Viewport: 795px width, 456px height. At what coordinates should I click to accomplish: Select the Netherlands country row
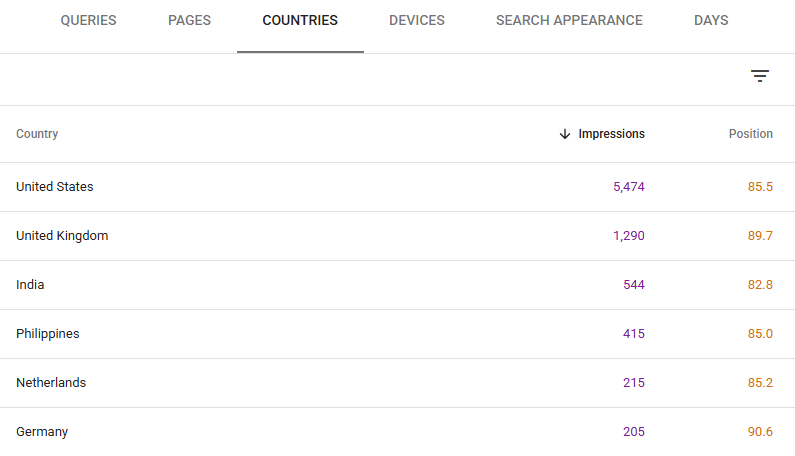tap(398, 383)
